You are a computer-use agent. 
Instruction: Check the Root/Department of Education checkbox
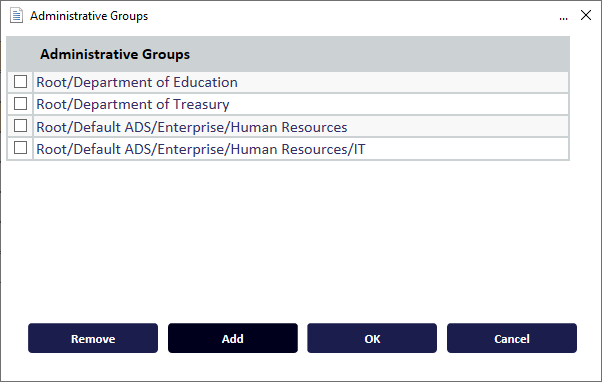(20, 81)
